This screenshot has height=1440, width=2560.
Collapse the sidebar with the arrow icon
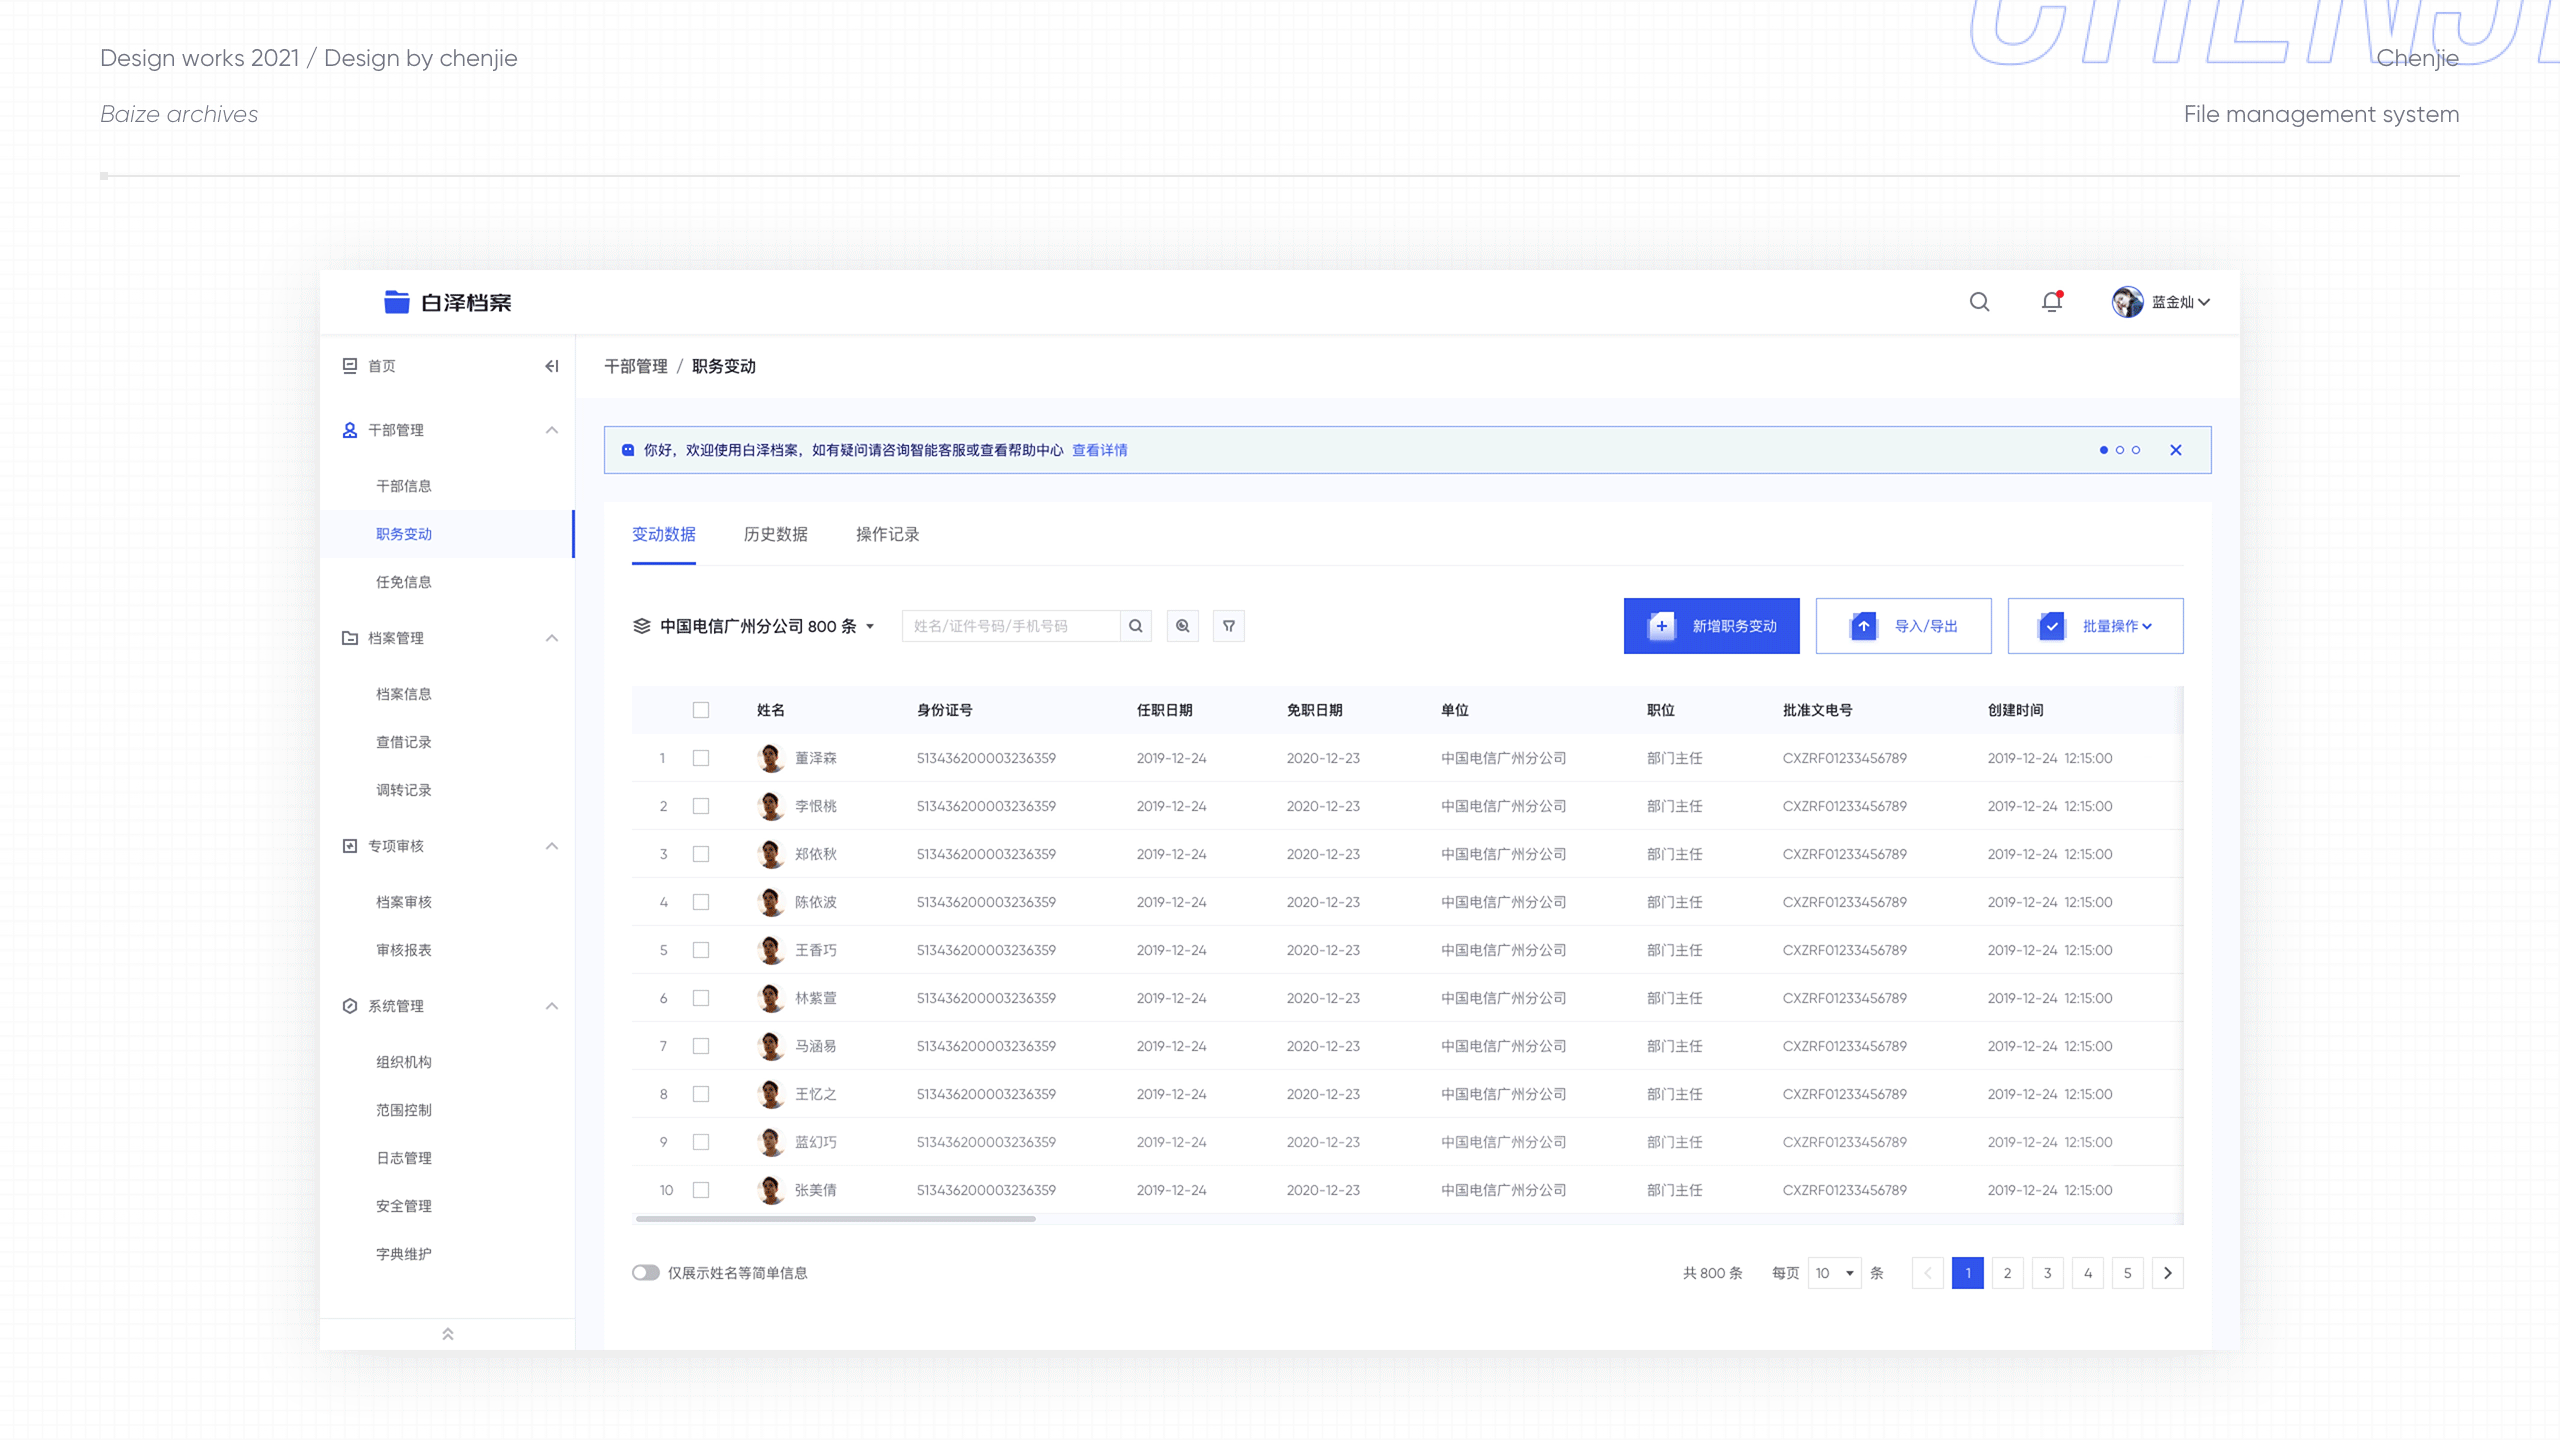(x=551, y=366)
